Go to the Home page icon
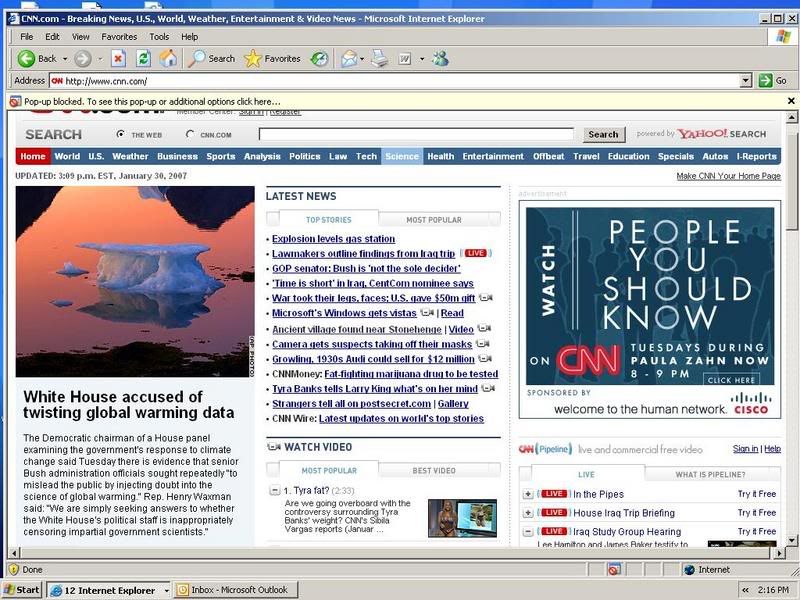The width and height of the screenshot is (800, 600). [x=168, y=59]
